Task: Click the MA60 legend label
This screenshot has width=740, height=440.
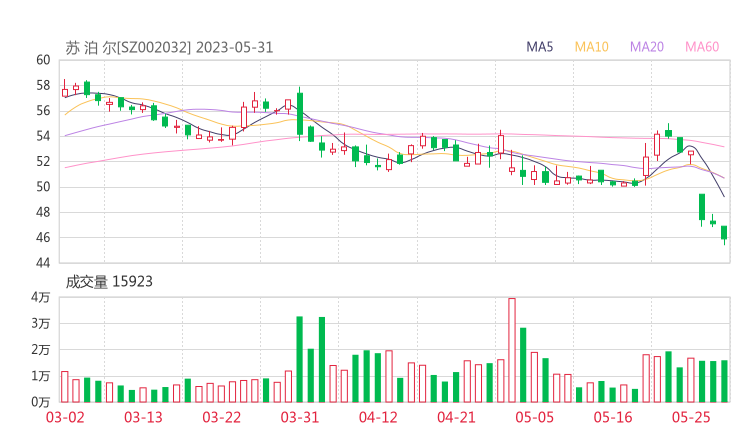Action: pos(702,47)
